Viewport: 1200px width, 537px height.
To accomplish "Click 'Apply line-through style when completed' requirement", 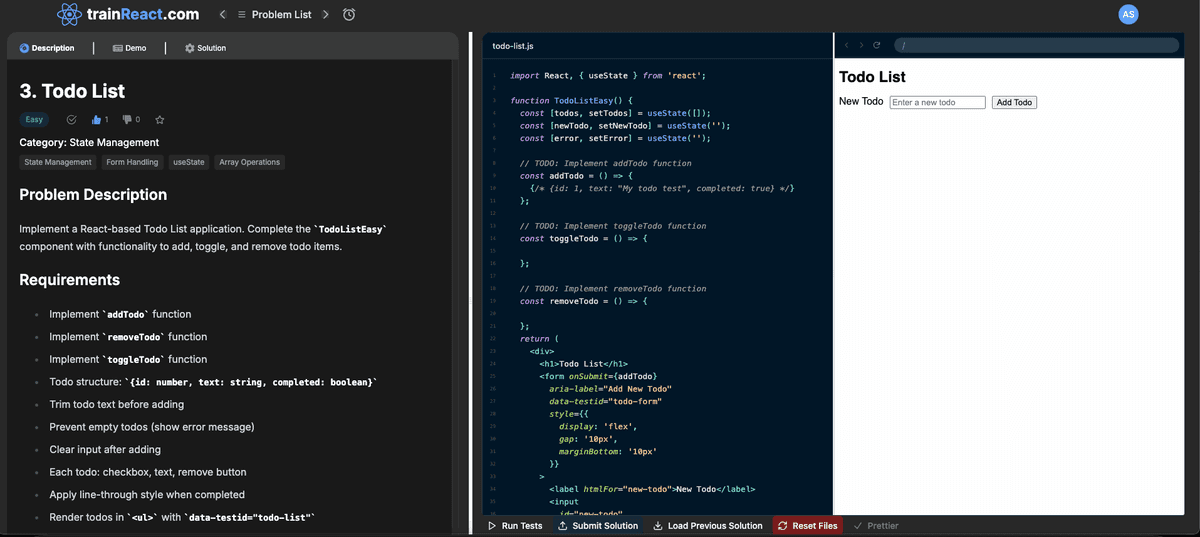I will pyautogui.click(x=147, y=495).
